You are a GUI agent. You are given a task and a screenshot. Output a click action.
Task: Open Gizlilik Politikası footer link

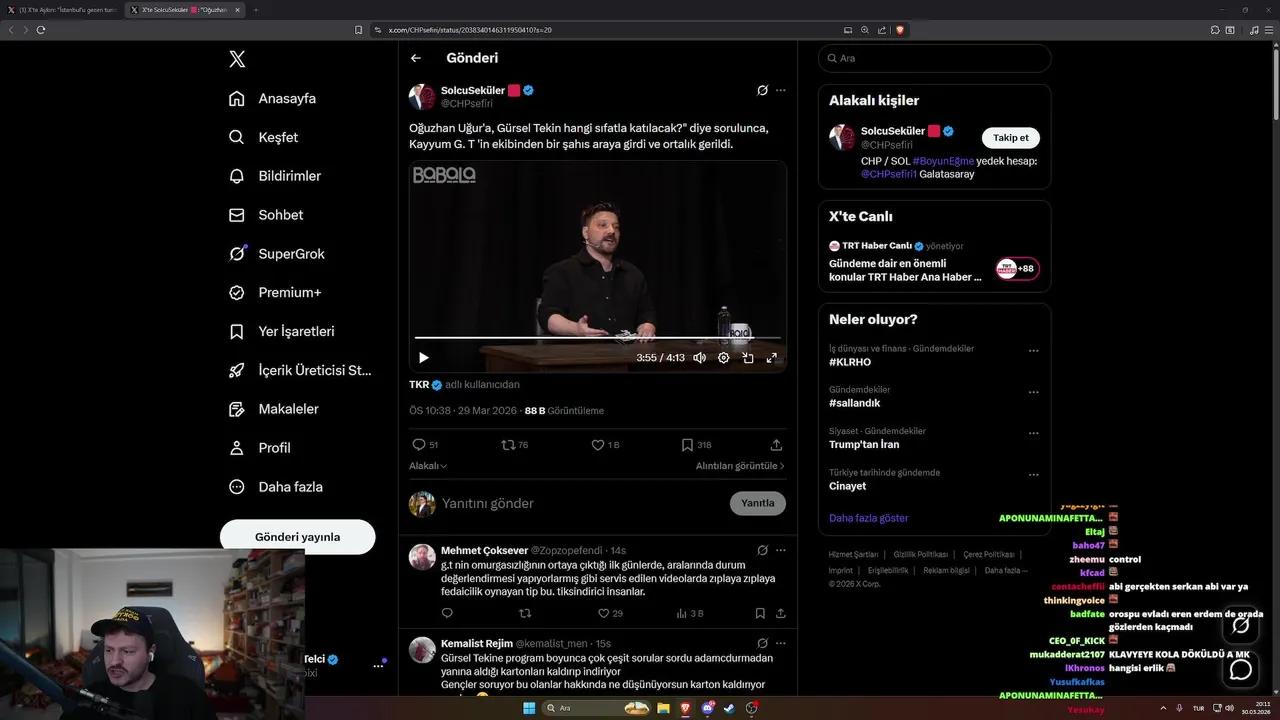(920, 554)
